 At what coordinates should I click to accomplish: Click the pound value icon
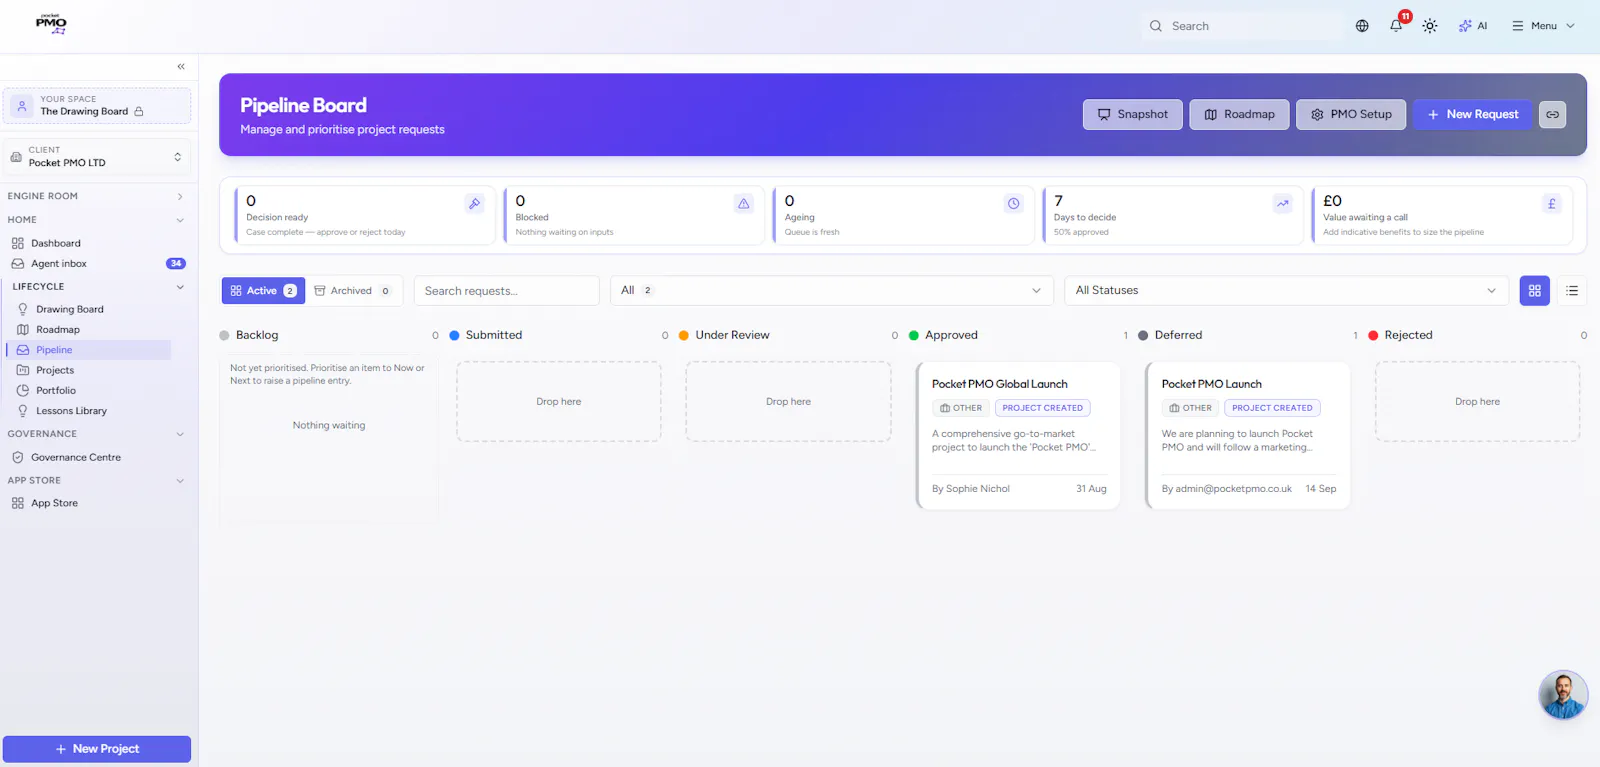pos(1552,204)
